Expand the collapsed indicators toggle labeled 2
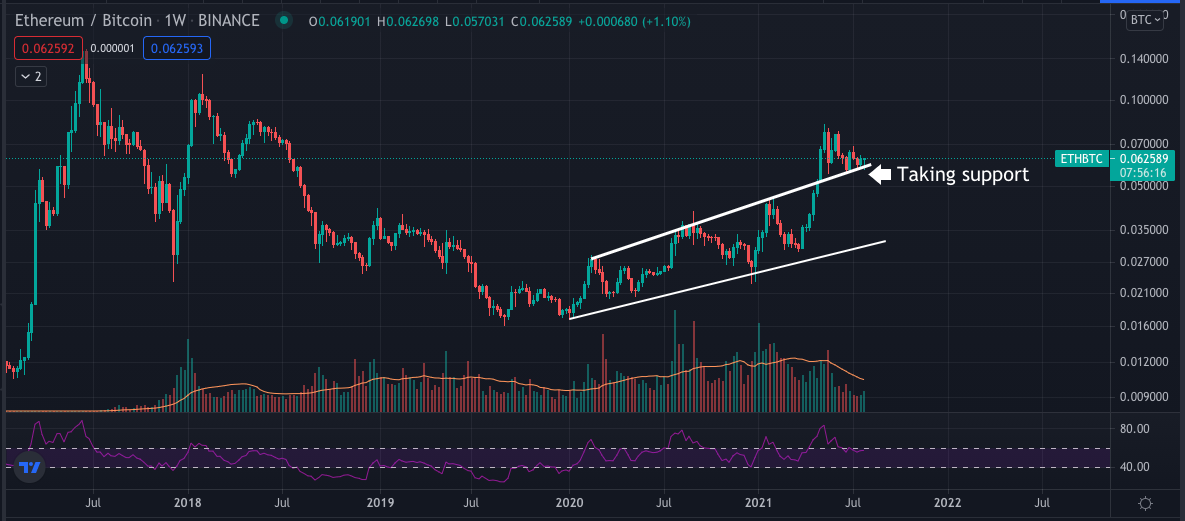Image resolution: width=1185 pixels, height=521 pixels. tap(31, 76)
